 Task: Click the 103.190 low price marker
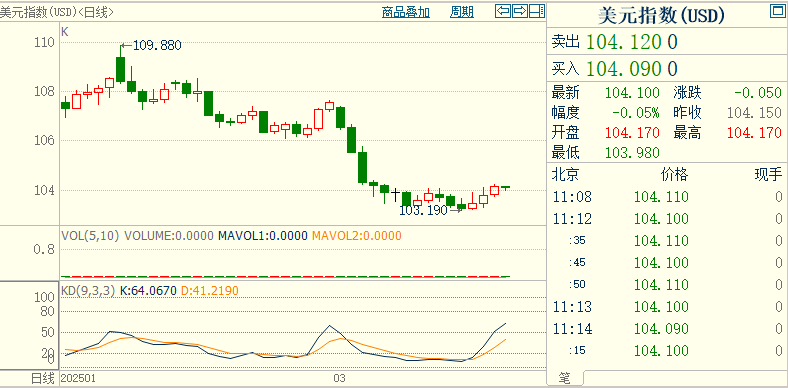(424, 211)
